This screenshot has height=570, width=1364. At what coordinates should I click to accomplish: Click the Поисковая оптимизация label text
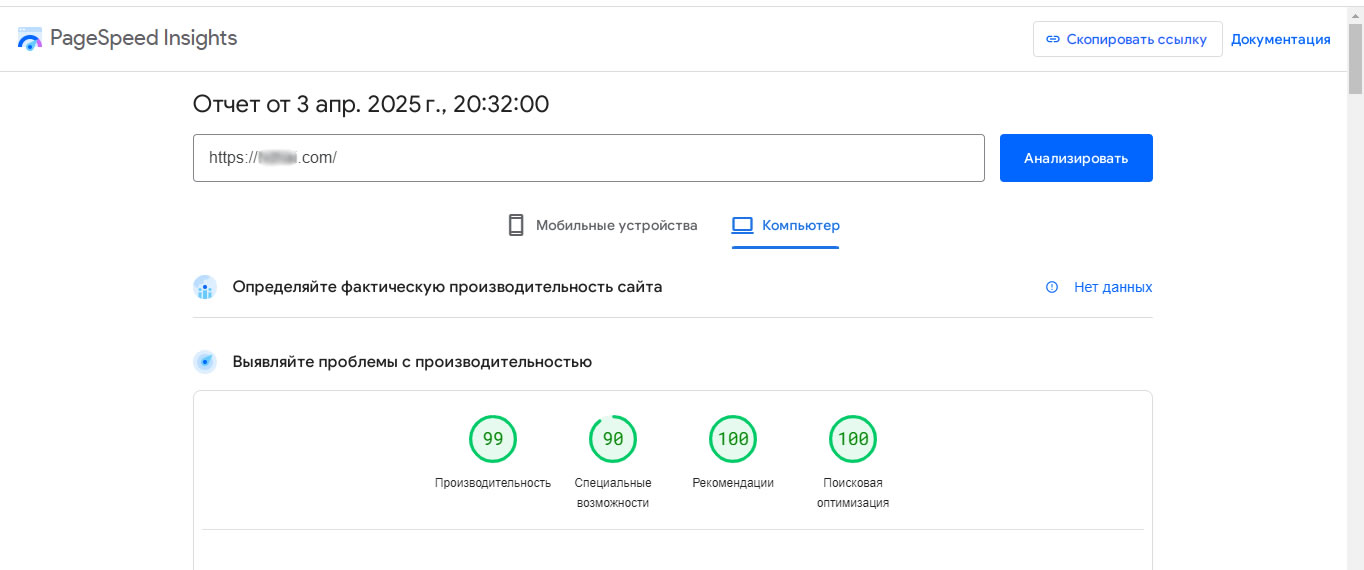tap(853, 493)
